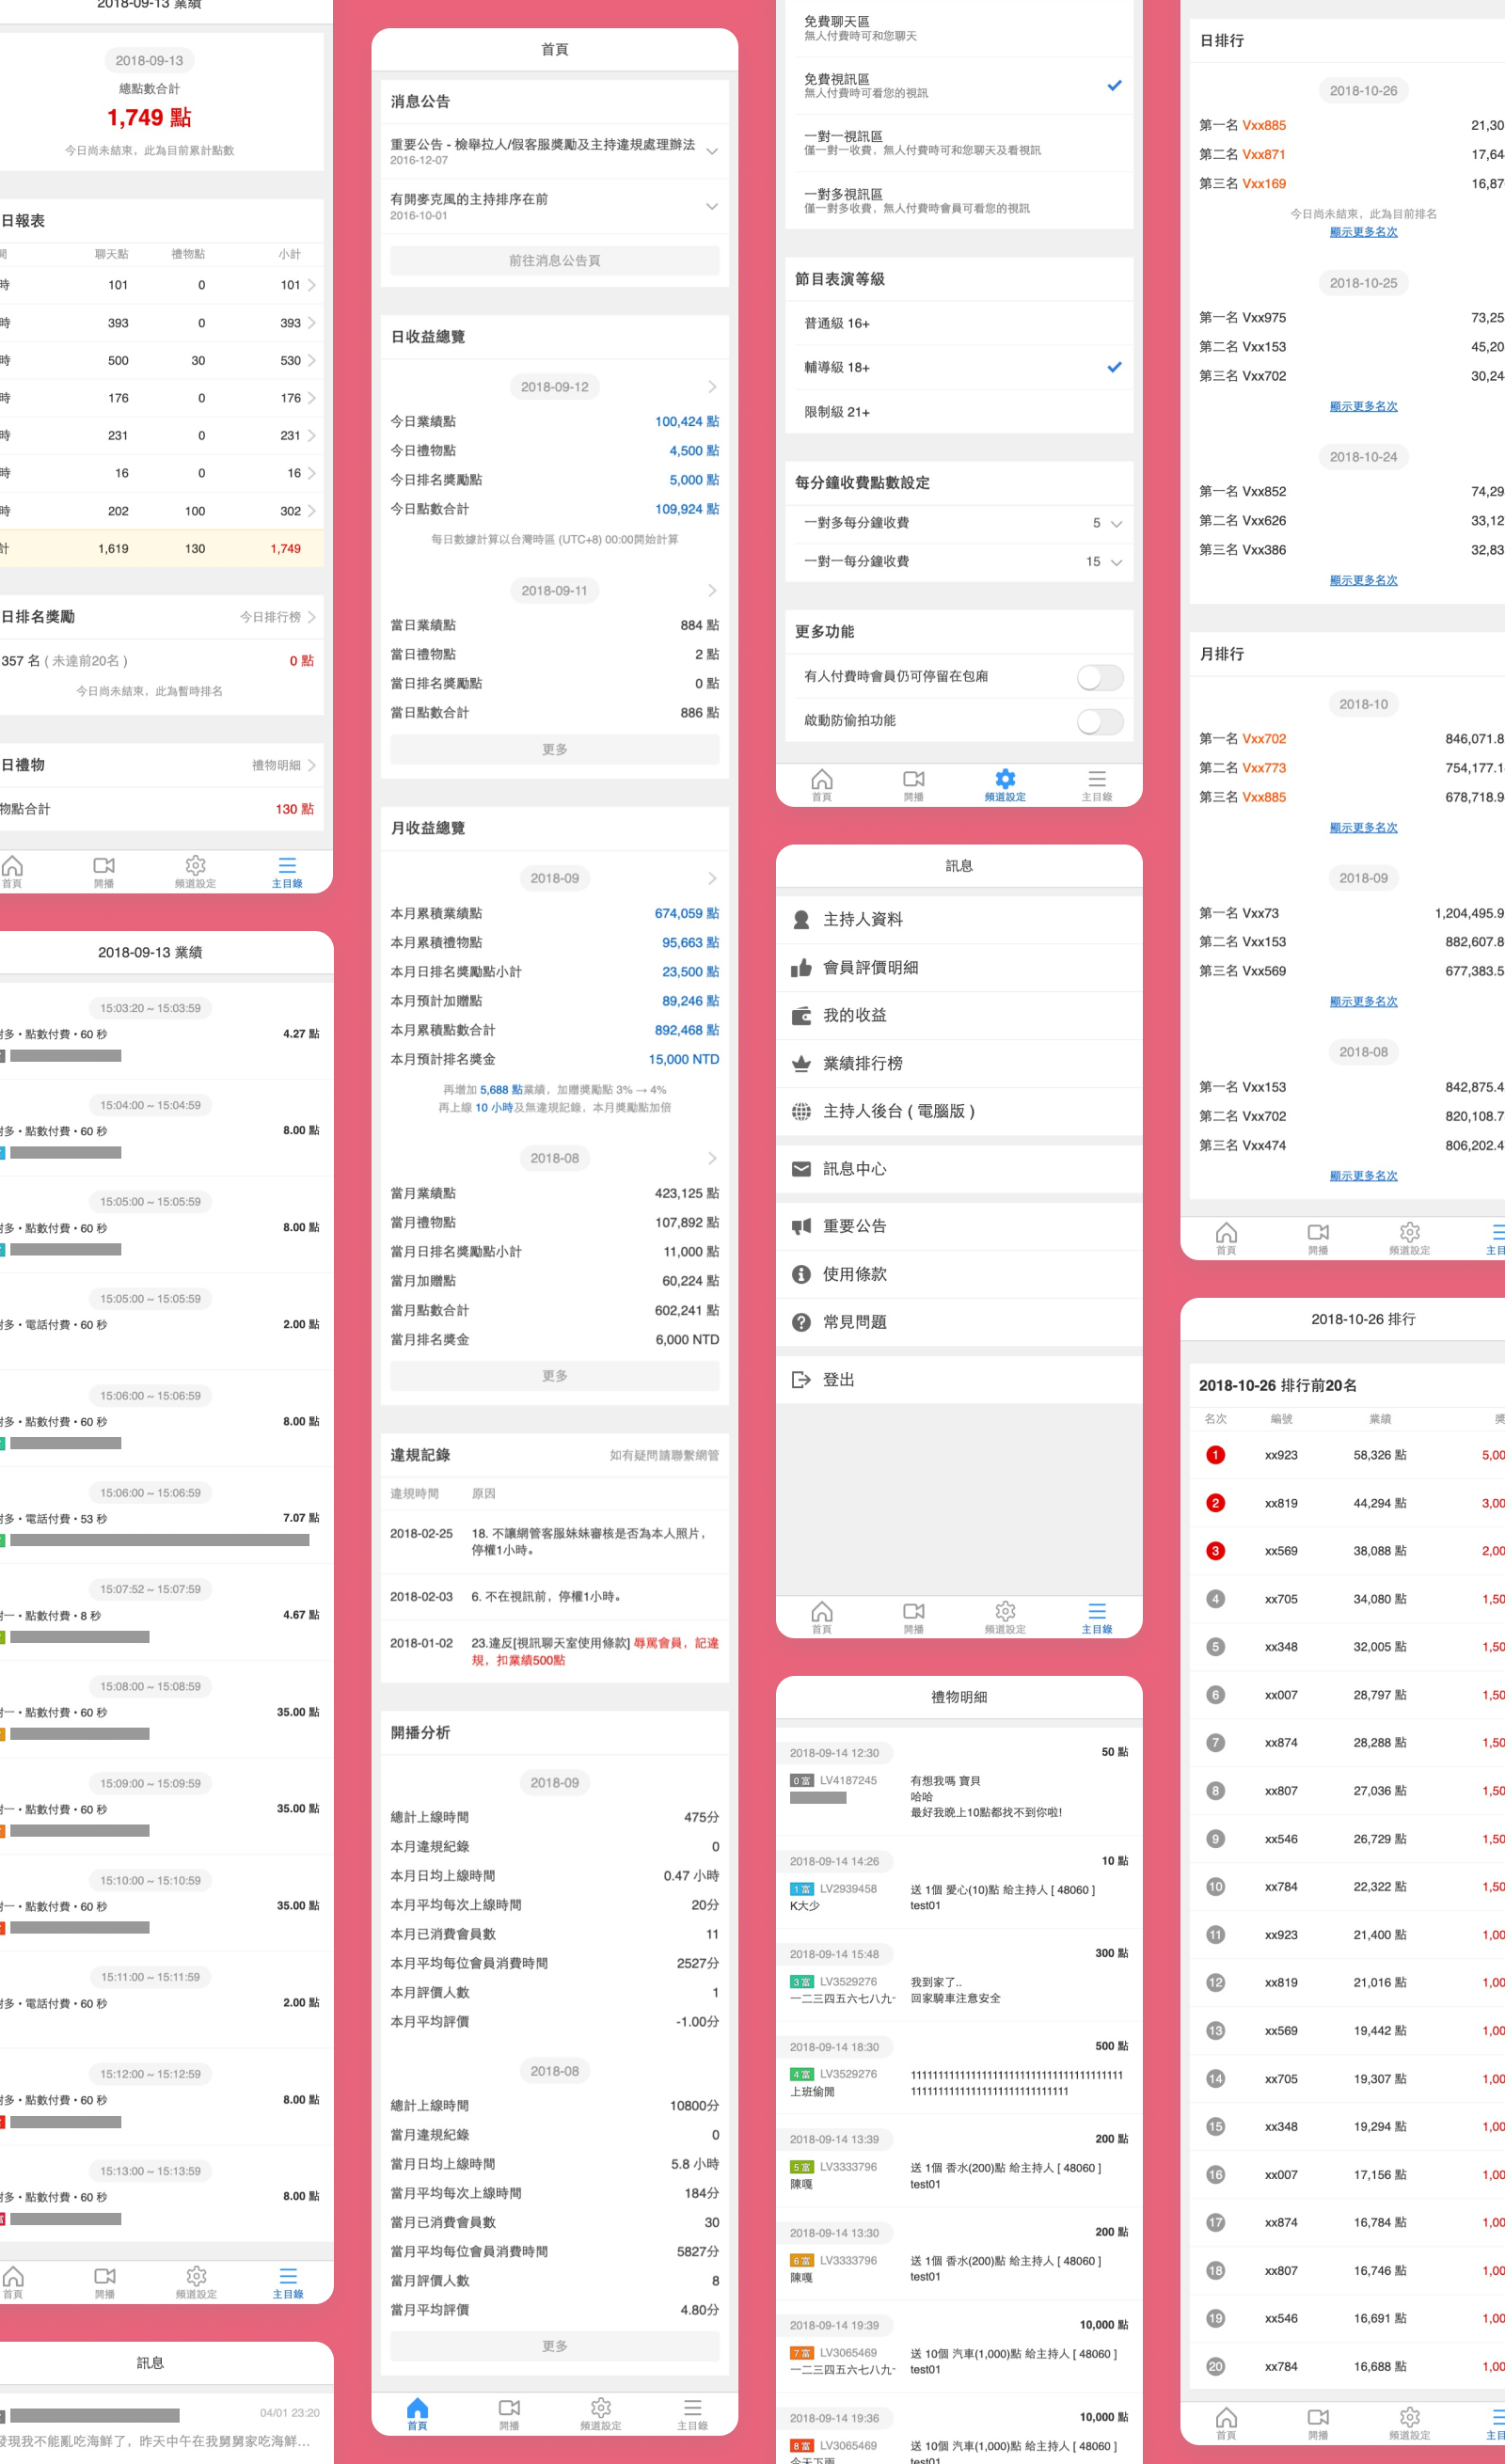The height and width of the screenshot is (2464, 1505).
Task: Click the logout icon beside 登出
Action: [x=801, y=1380]
